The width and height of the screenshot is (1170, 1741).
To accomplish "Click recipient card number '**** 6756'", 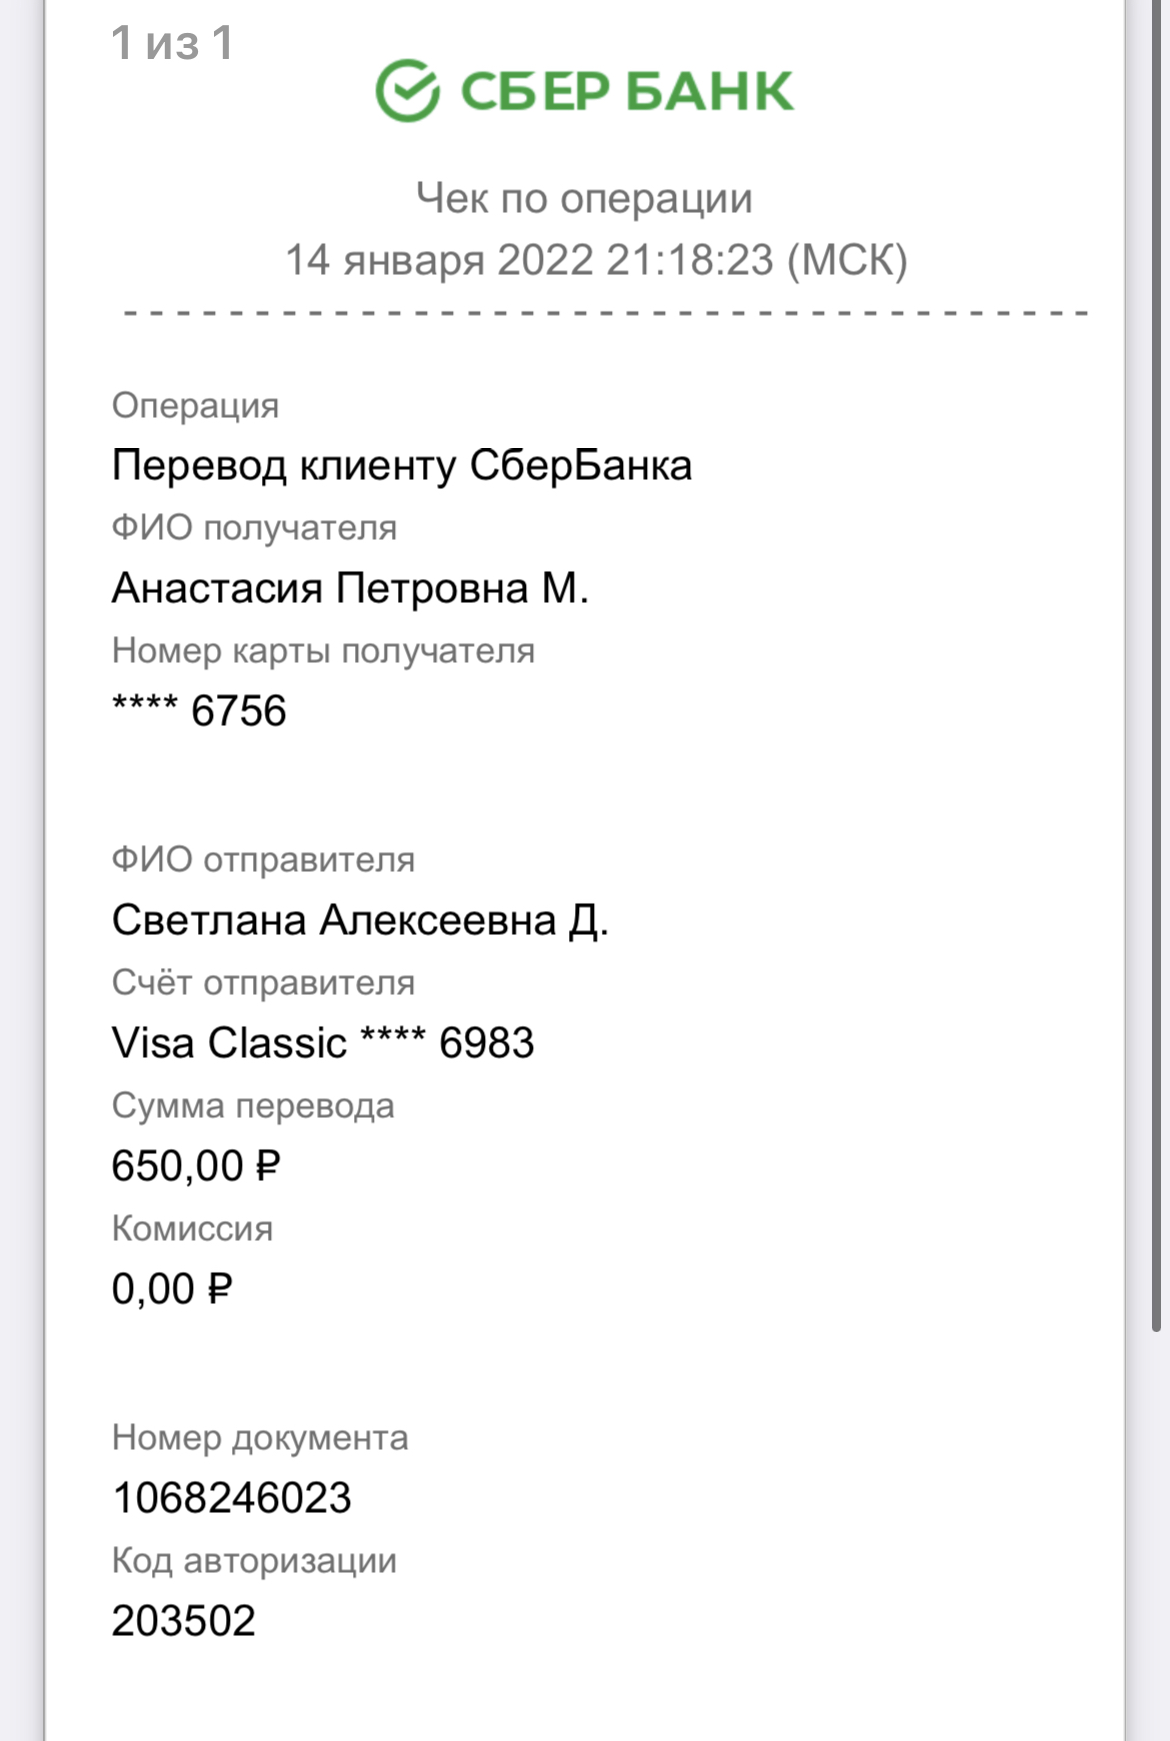I will coord(199,711).
